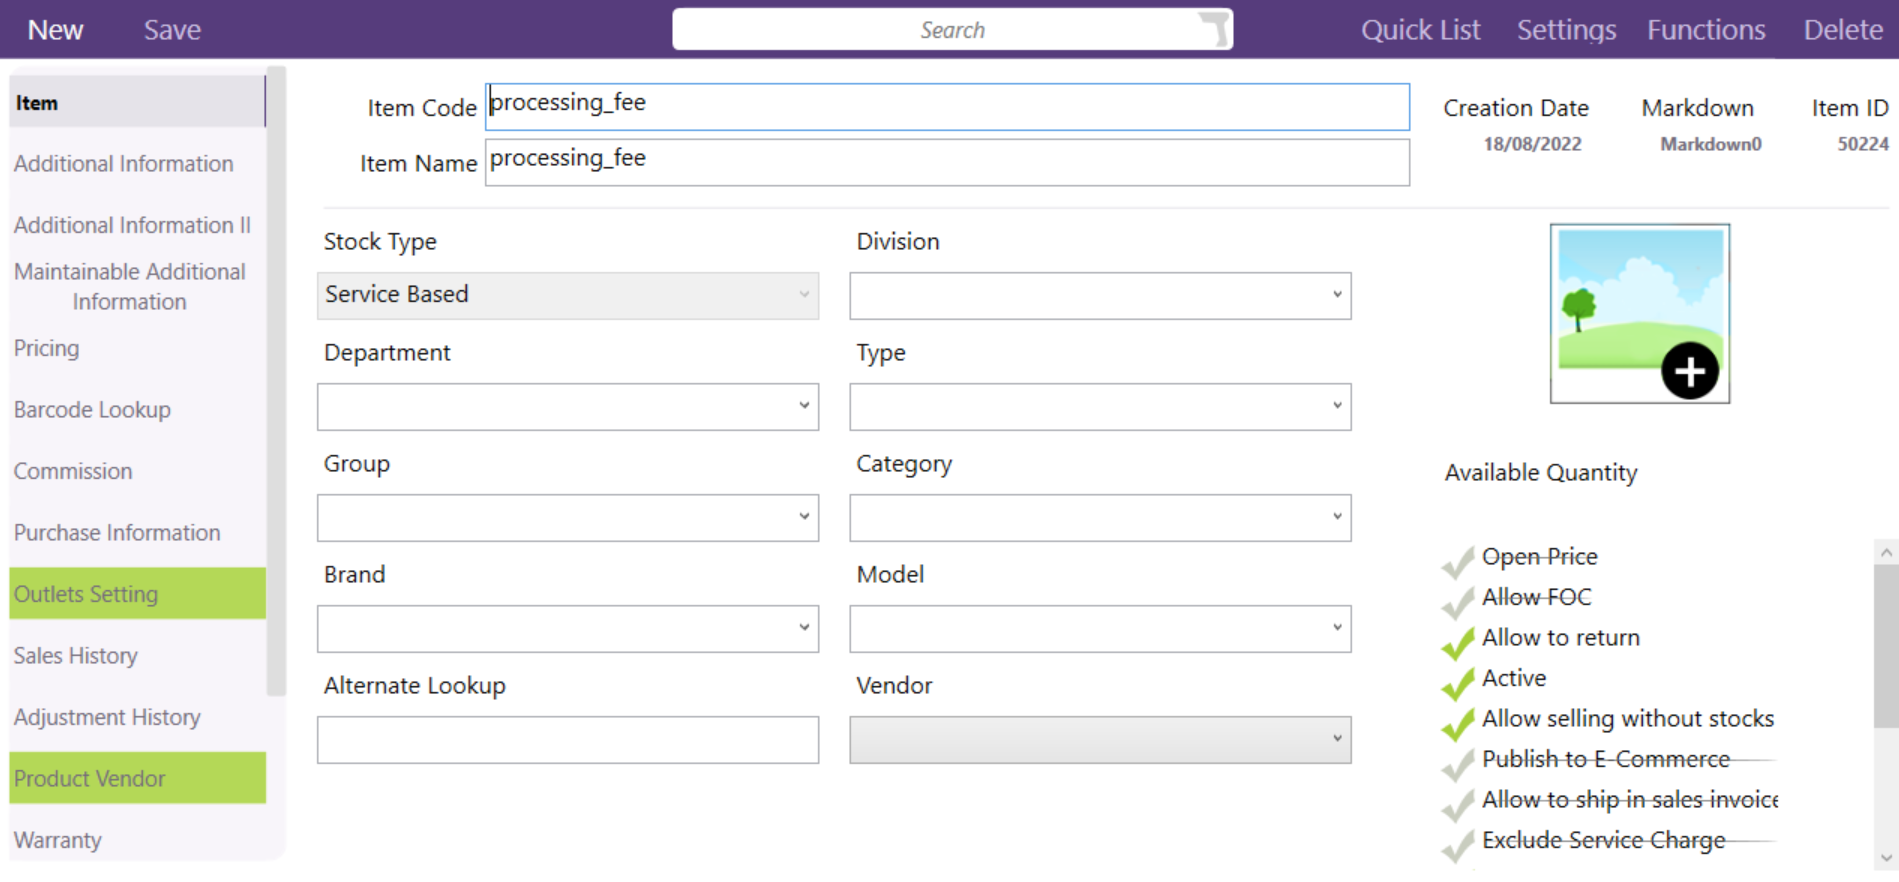The height and width of the screenshot is (882, 1899).
Task: Toggle Publish to E-Commerce checkmark
Action: 1458,763
